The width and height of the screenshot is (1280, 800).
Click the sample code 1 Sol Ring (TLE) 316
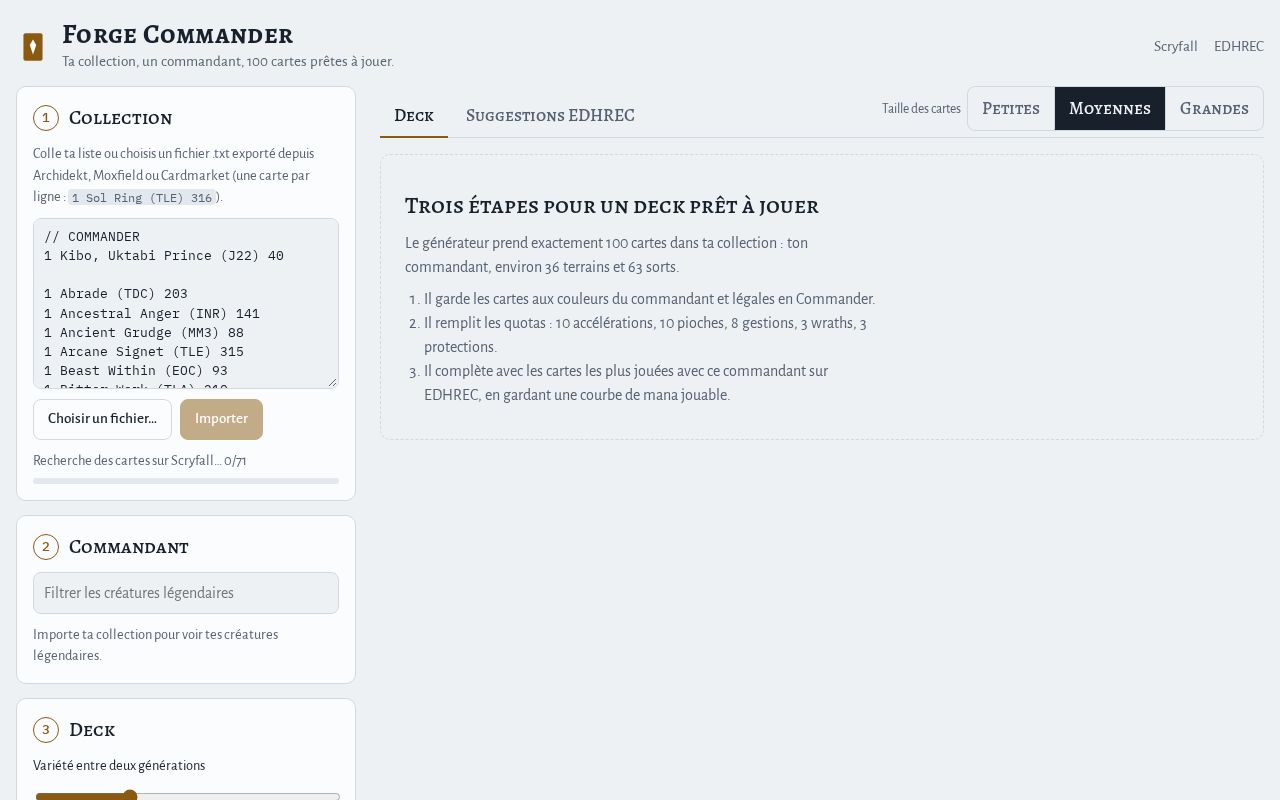[142, 198]
